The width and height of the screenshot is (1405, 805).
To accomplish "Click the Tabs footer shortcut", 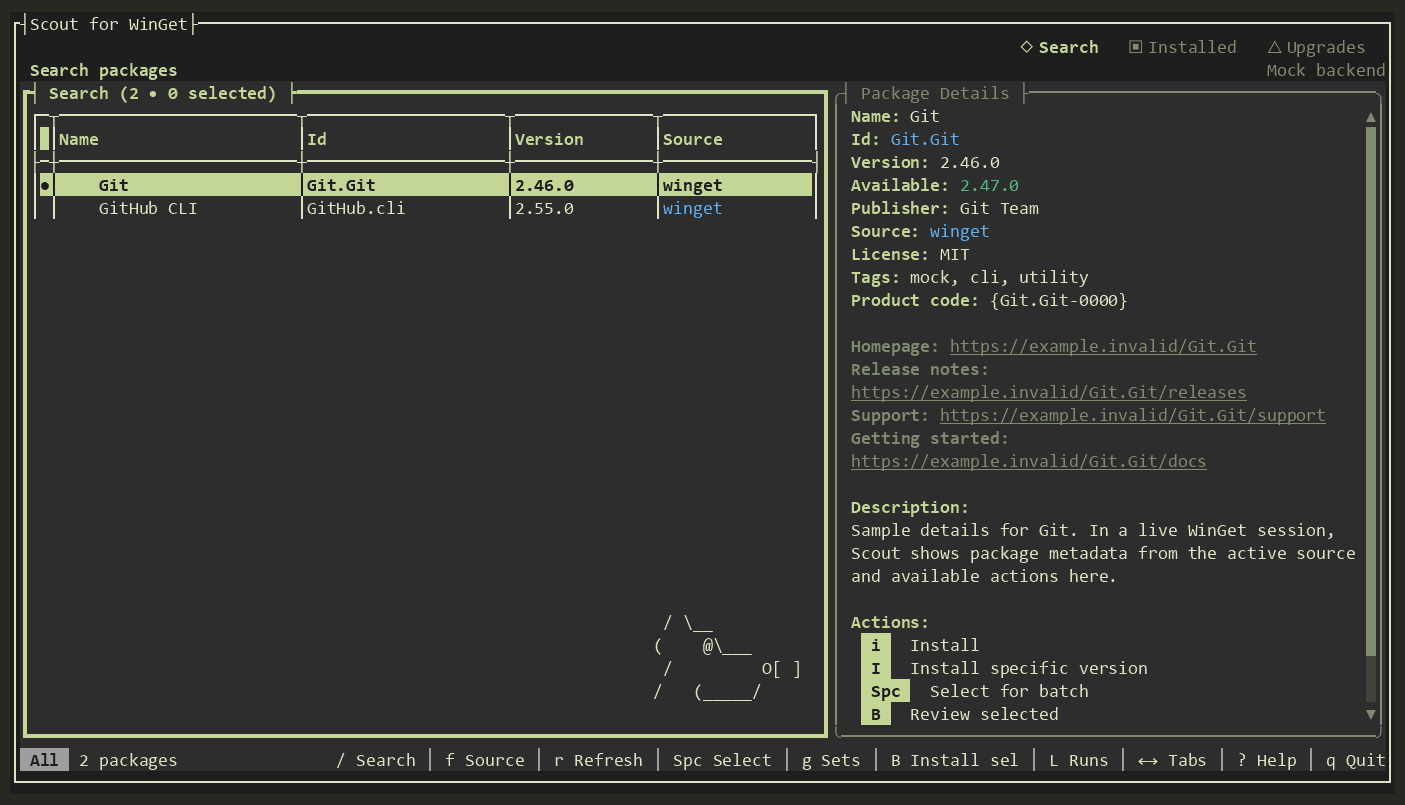I will pyautogui.click(x=1172, y=760).
